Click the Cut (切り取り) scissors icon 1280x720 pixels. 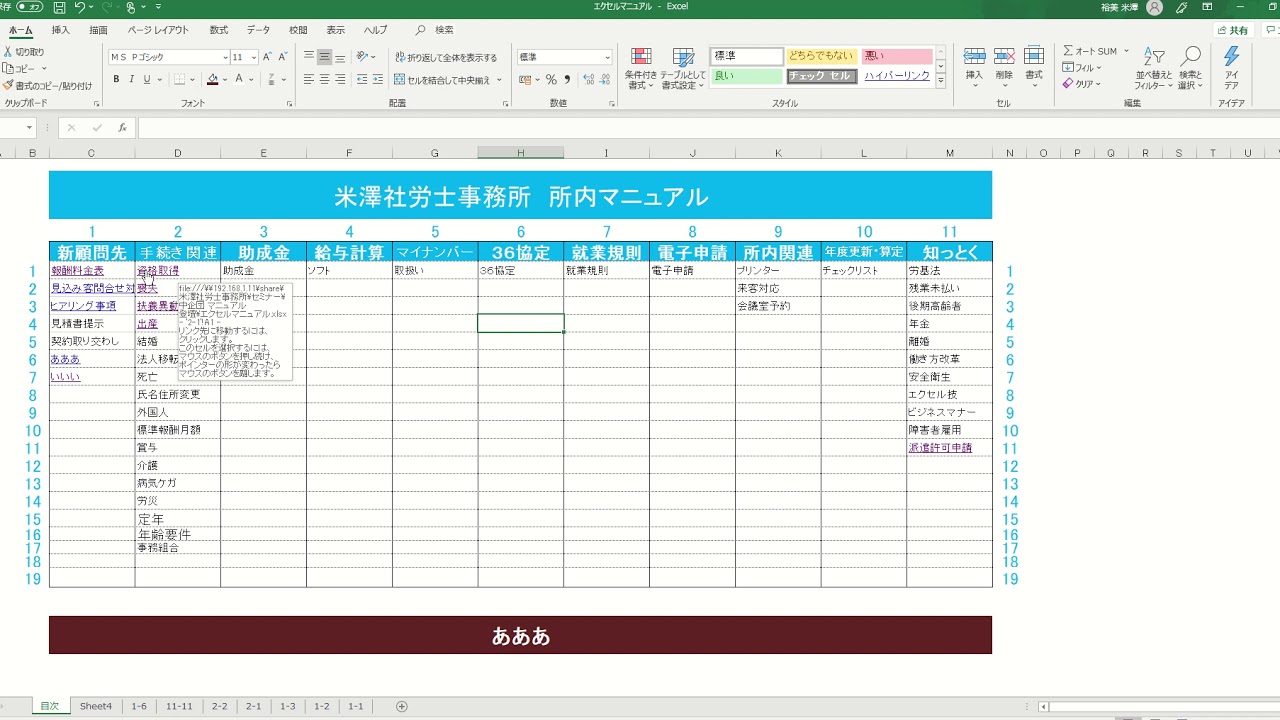[x=9, y=52]
